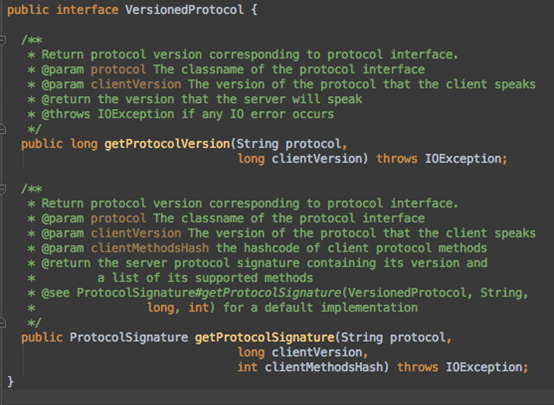The image size is (554, 405).
Task: Click the getProtocolVersion method name
Action: tap(167, 144)
